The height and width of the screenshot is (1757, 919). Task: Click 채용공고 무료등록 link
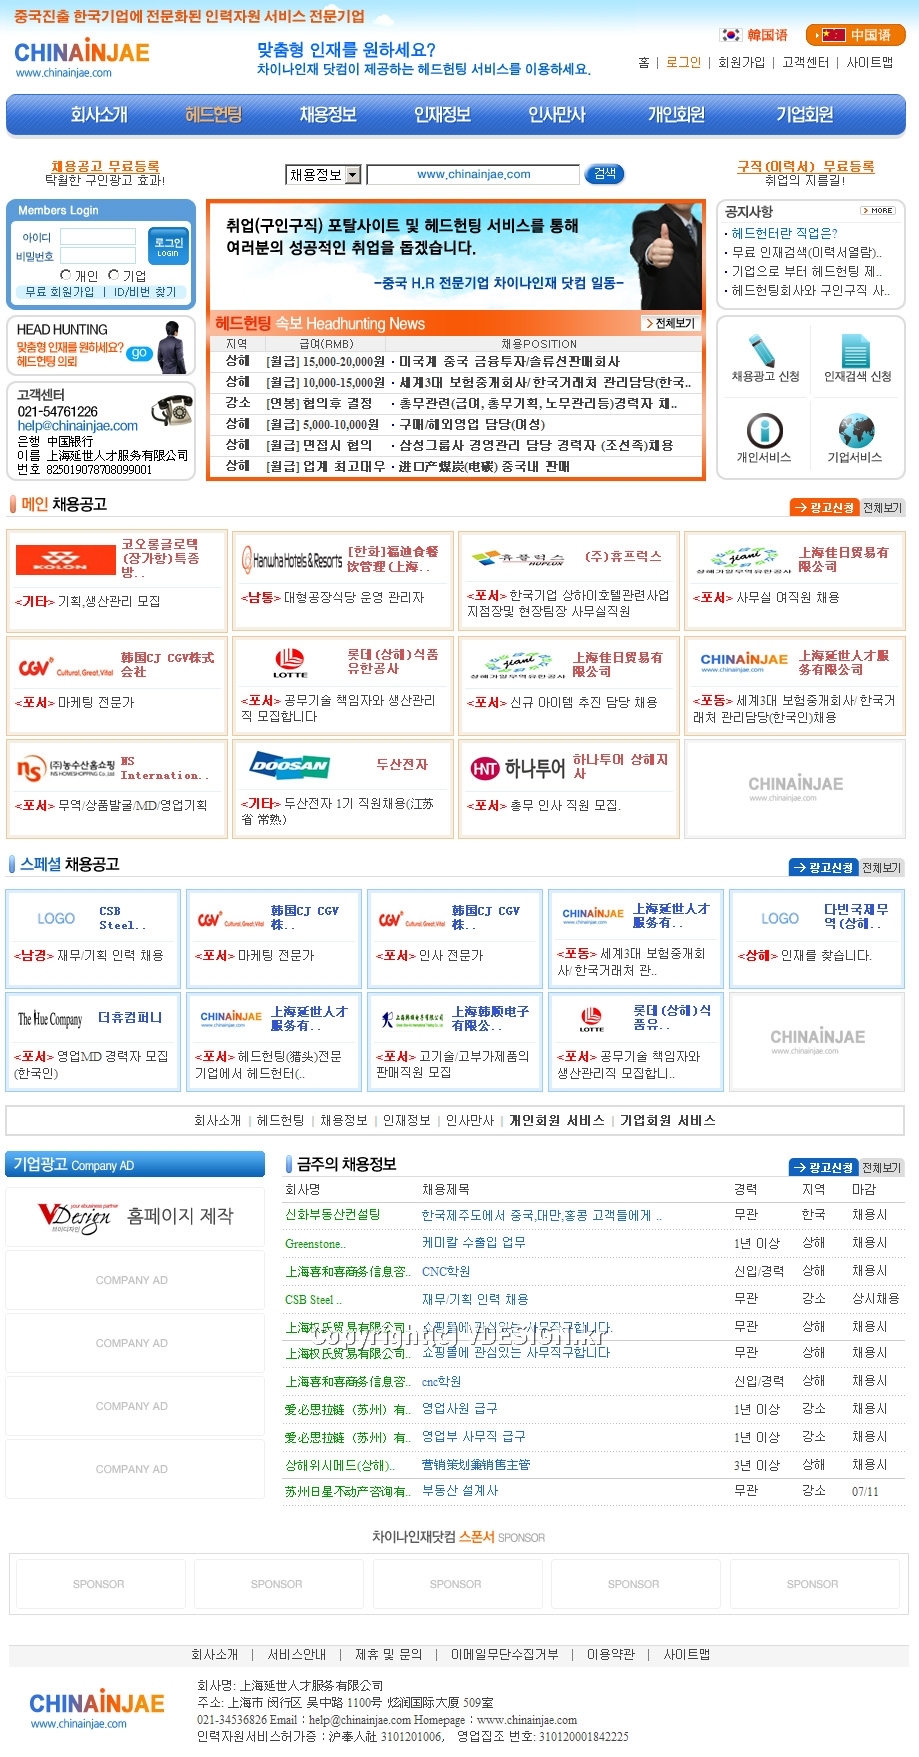tap(106, 166)
